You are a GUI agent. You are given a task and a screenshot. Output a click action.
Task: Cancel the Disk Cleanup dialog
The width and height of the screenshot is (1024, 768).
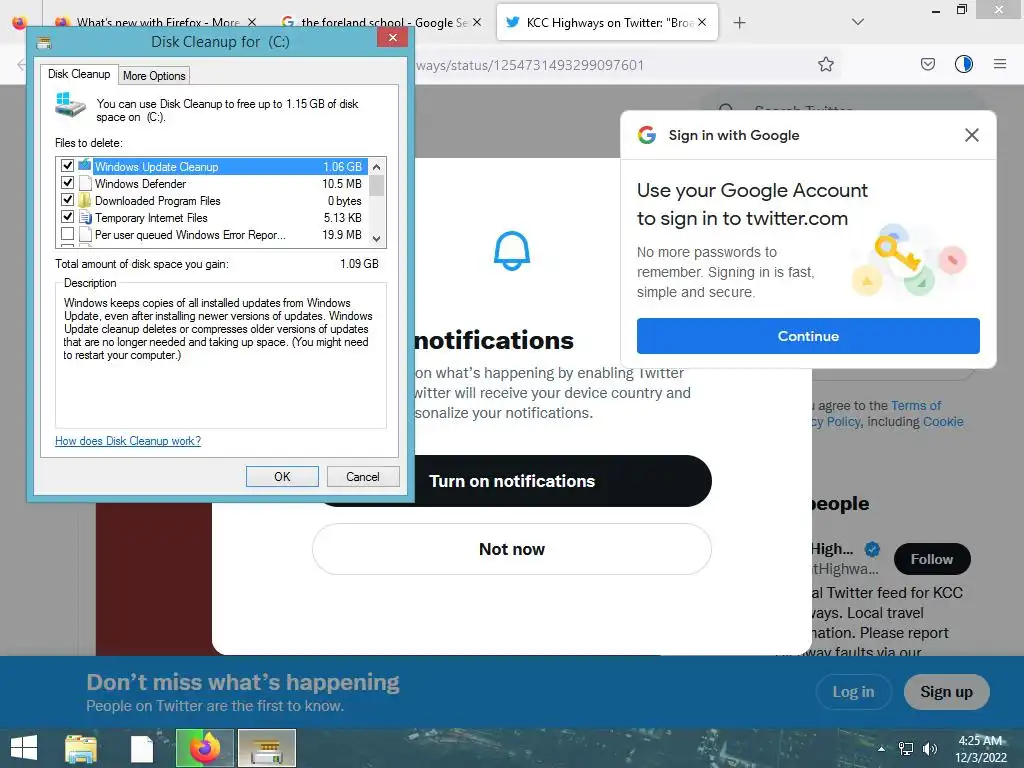[362, 477]
